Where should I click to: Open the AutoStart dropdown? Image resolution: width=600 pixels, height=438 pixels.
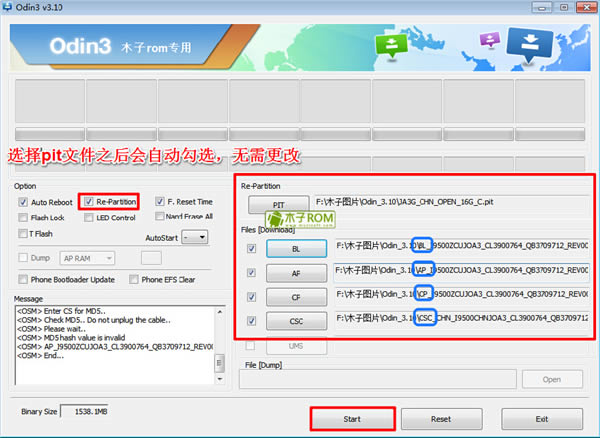pyautogui.click(x=196, y=238)
